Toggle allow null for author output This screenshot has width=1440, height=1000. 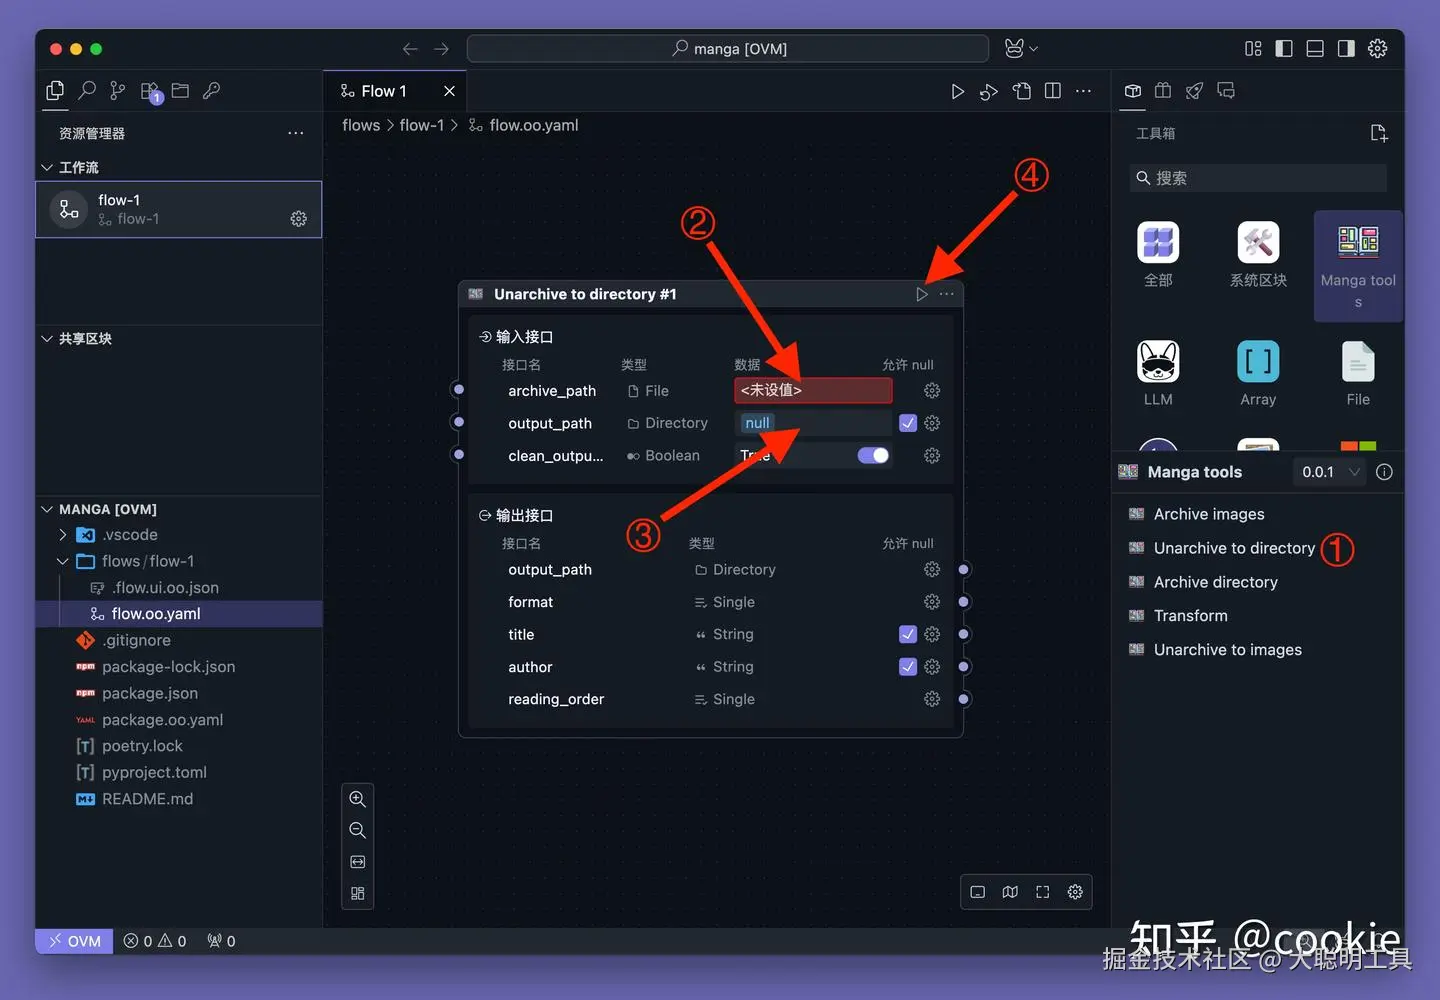click(908, 667)
